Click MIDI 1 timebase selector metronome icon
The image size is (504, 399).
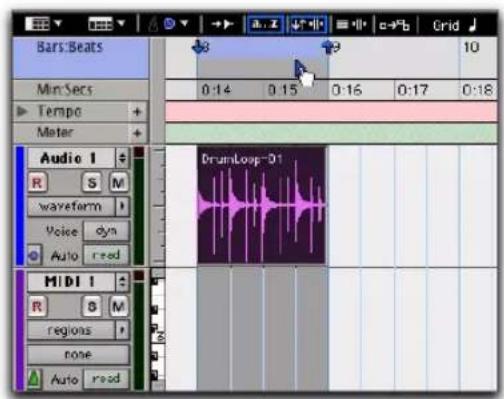coord(34,379)
